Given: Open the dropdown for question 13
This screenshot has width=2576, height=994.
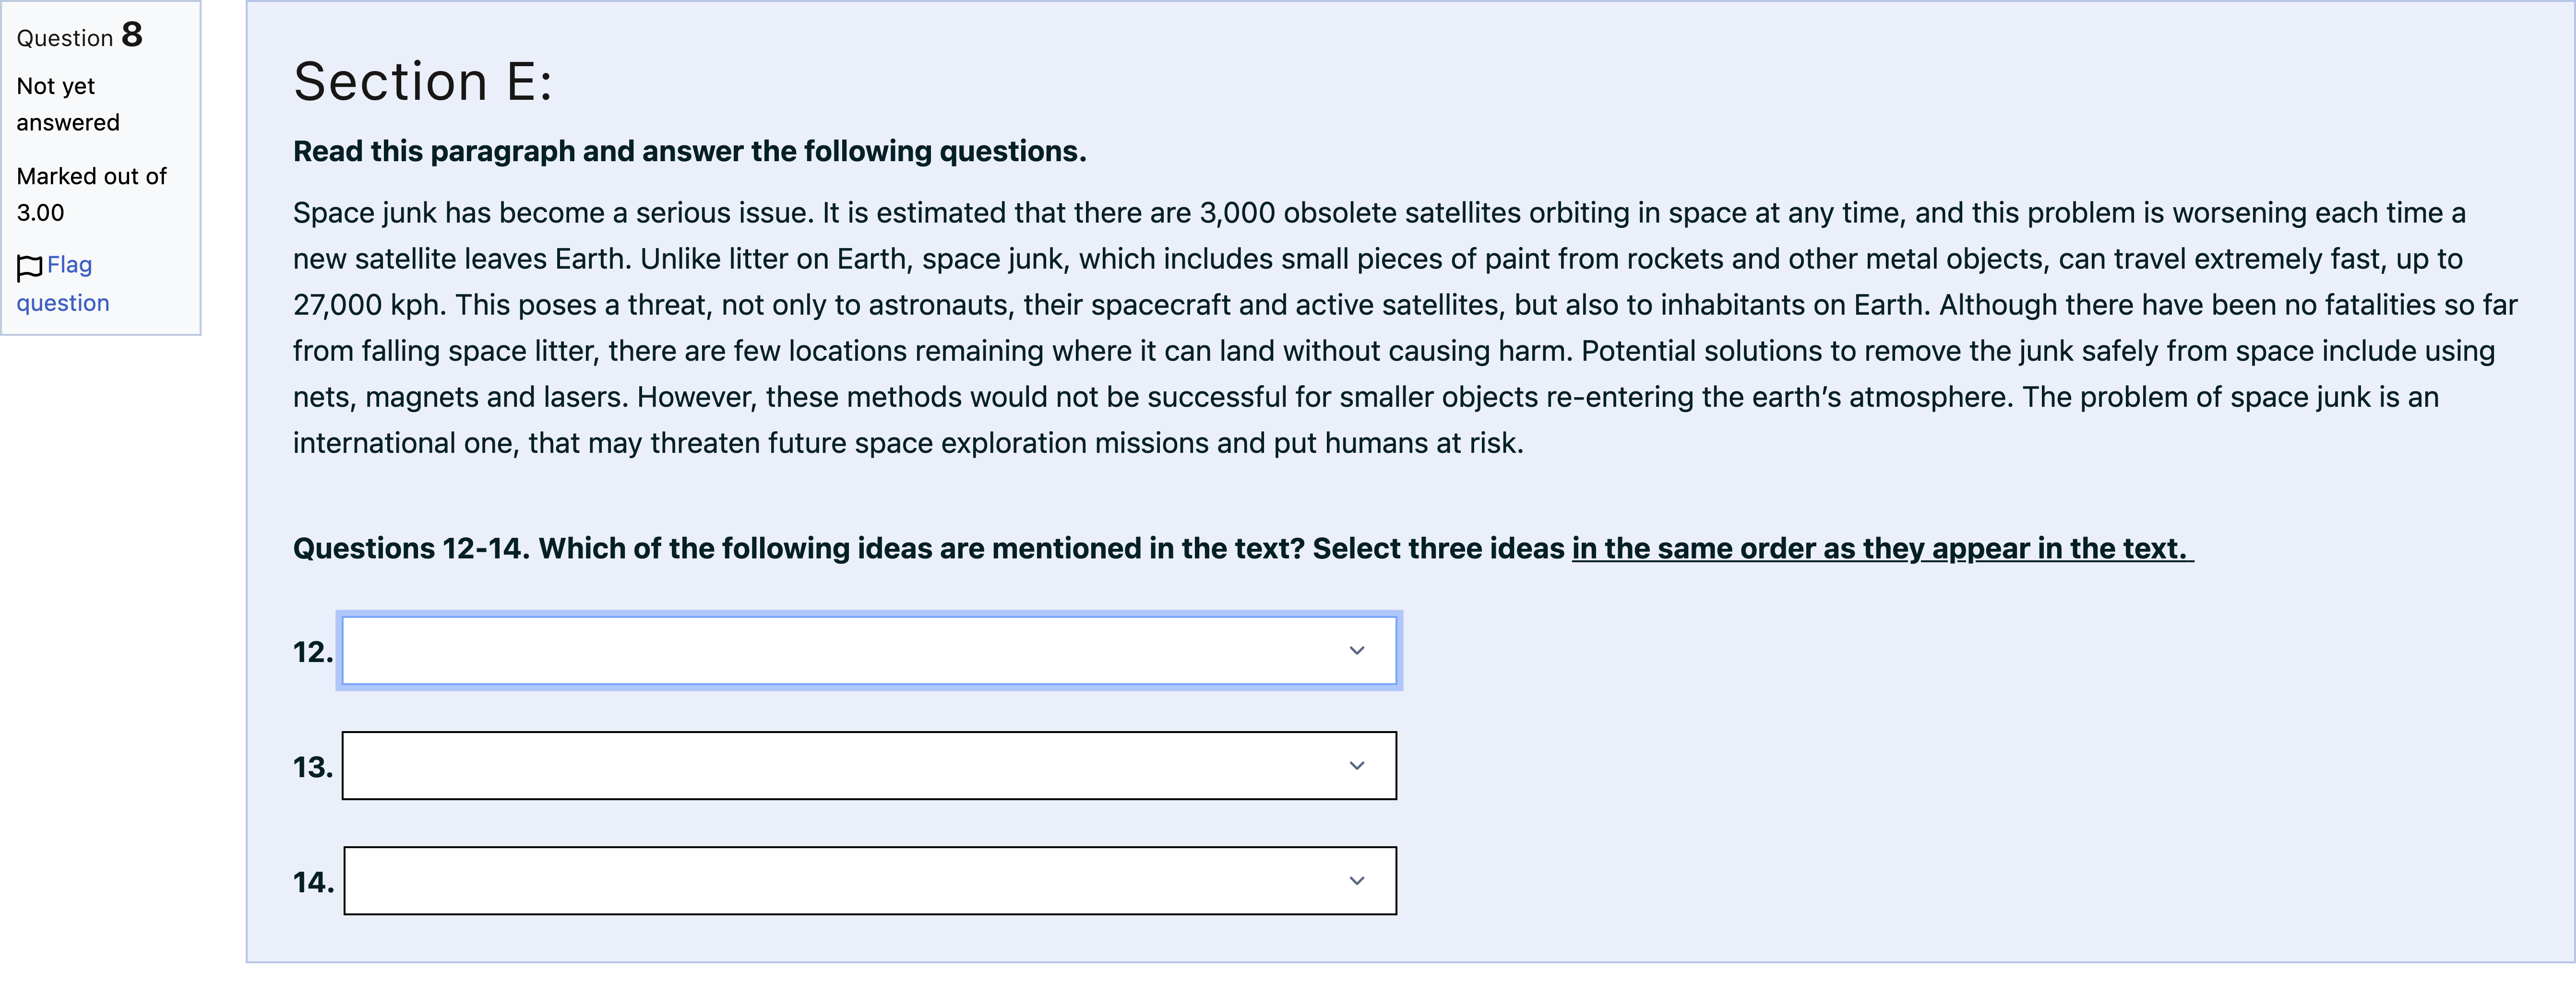Looking at the screenshot, I should [869, 766].
